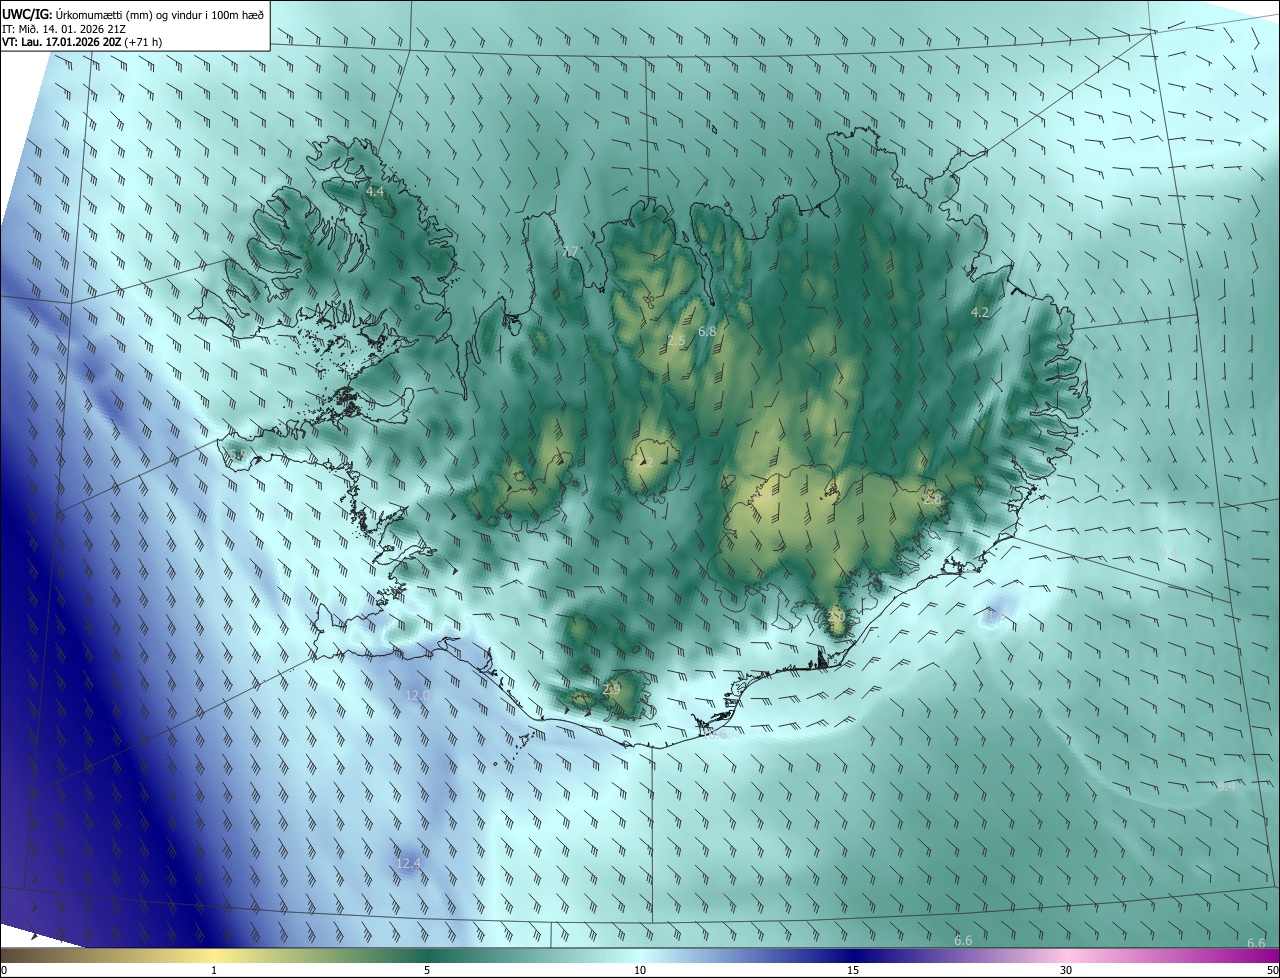
Task: Click the 15 tick label on the color scale
Action: [x=853, y=971]
